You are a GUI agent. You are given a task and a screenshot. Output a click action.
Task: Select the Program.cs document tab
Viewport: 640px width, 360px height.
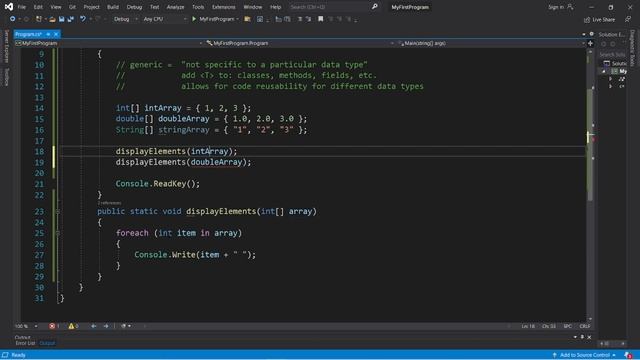(x=28, y=34)
